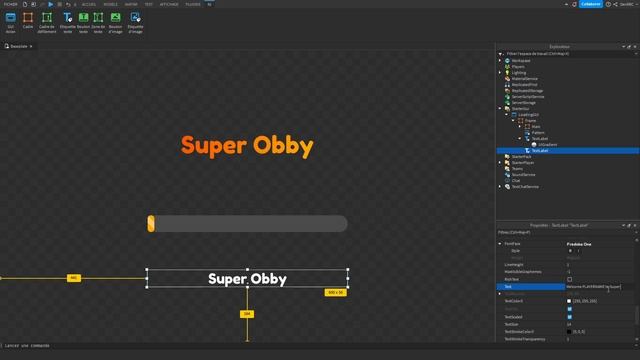Click the Workspace icon in Explorer
Viewport: 640px width, 360px height.
click(x=507, y=60)
